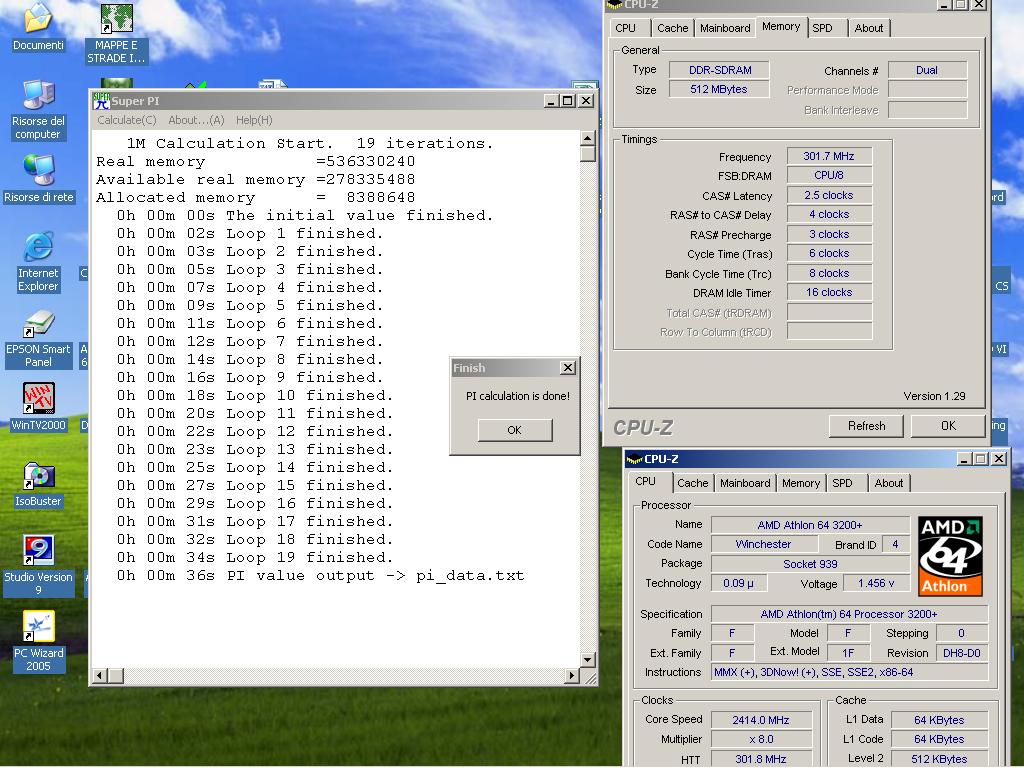Click the DRAM Idle Timer value 16 clocks
The image size is (1024, 768).
click(829, 293)
